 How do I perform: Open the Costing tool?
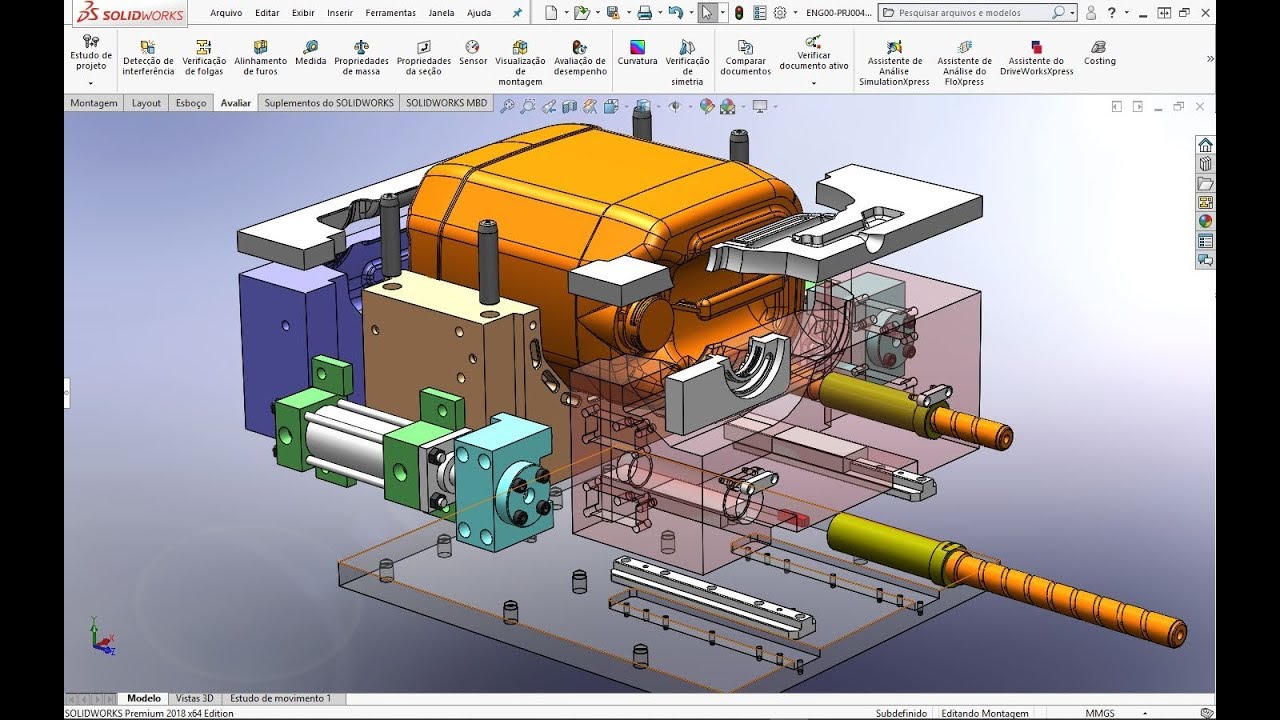click(1100, 54)
